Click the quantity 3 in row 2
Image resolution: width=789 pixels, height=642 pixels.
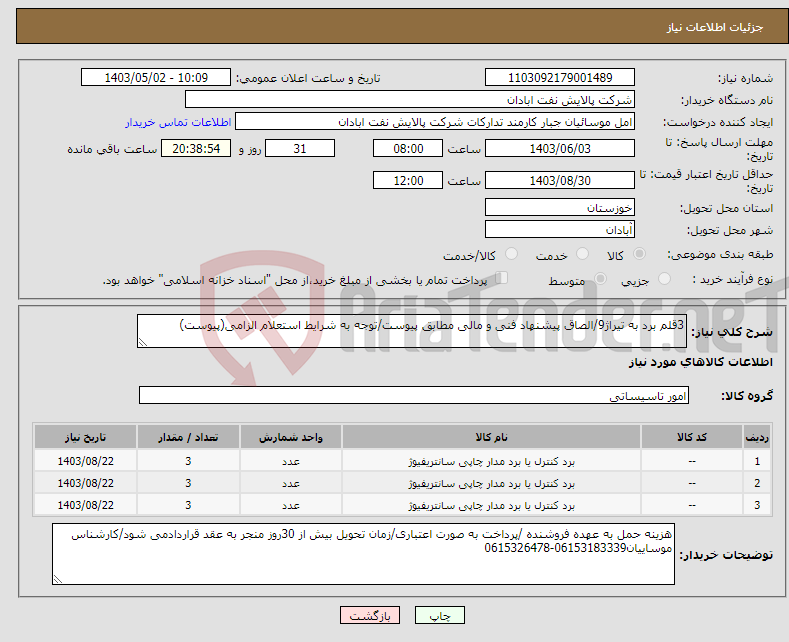tap(188, 484)
